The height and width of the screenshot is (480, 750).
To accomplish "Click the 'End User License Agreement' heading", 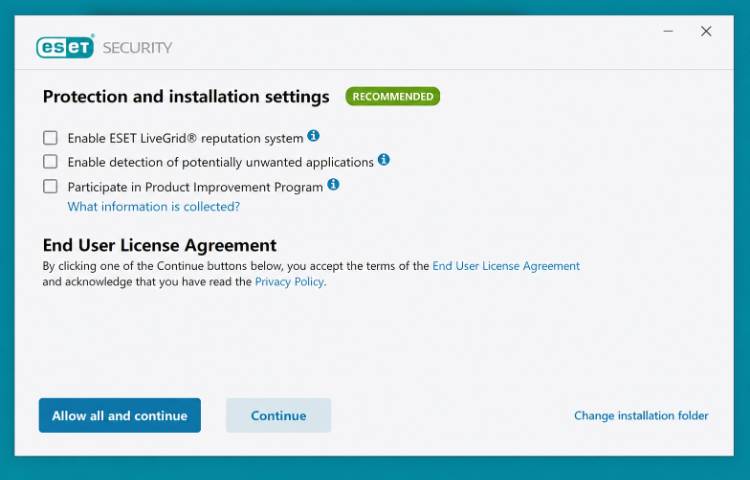I will tap(160, 245).
